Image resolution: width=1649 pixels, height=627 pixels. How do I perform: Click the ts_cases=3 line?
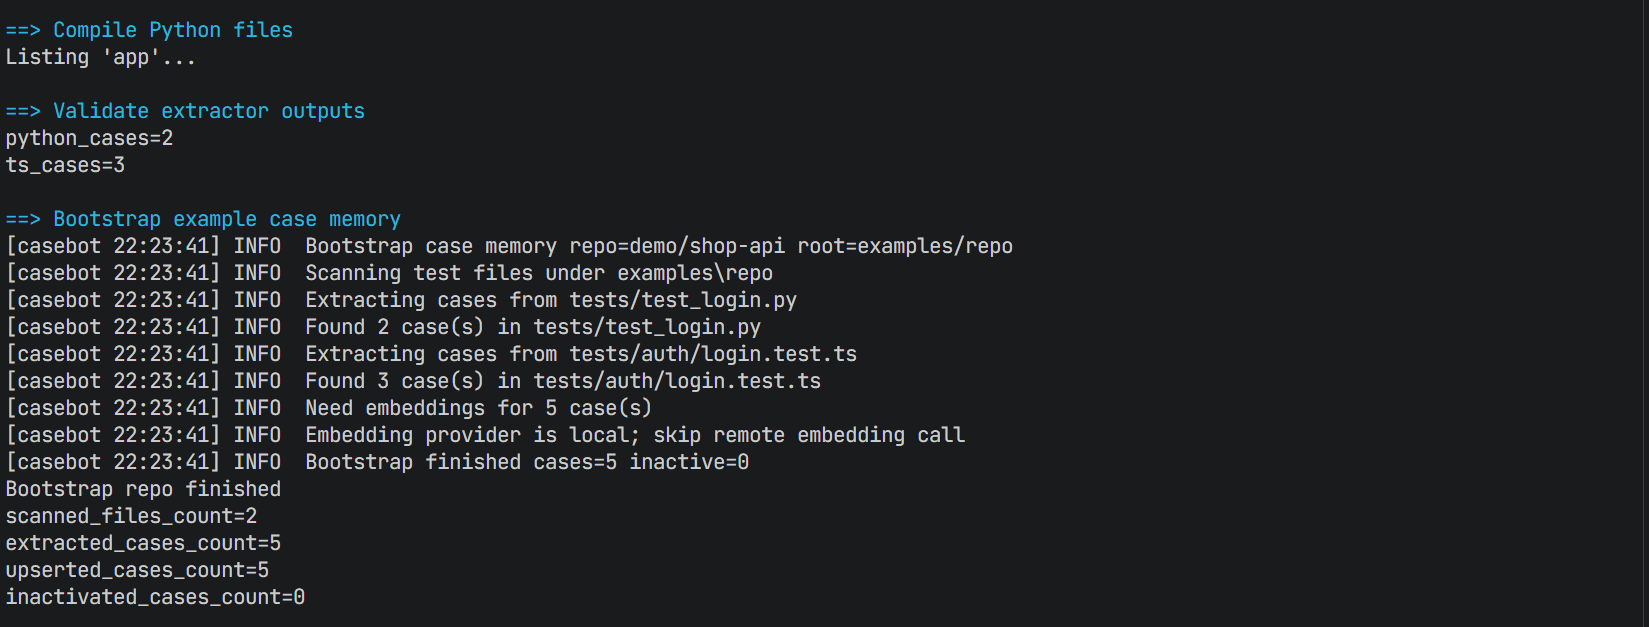coord(66,165)
